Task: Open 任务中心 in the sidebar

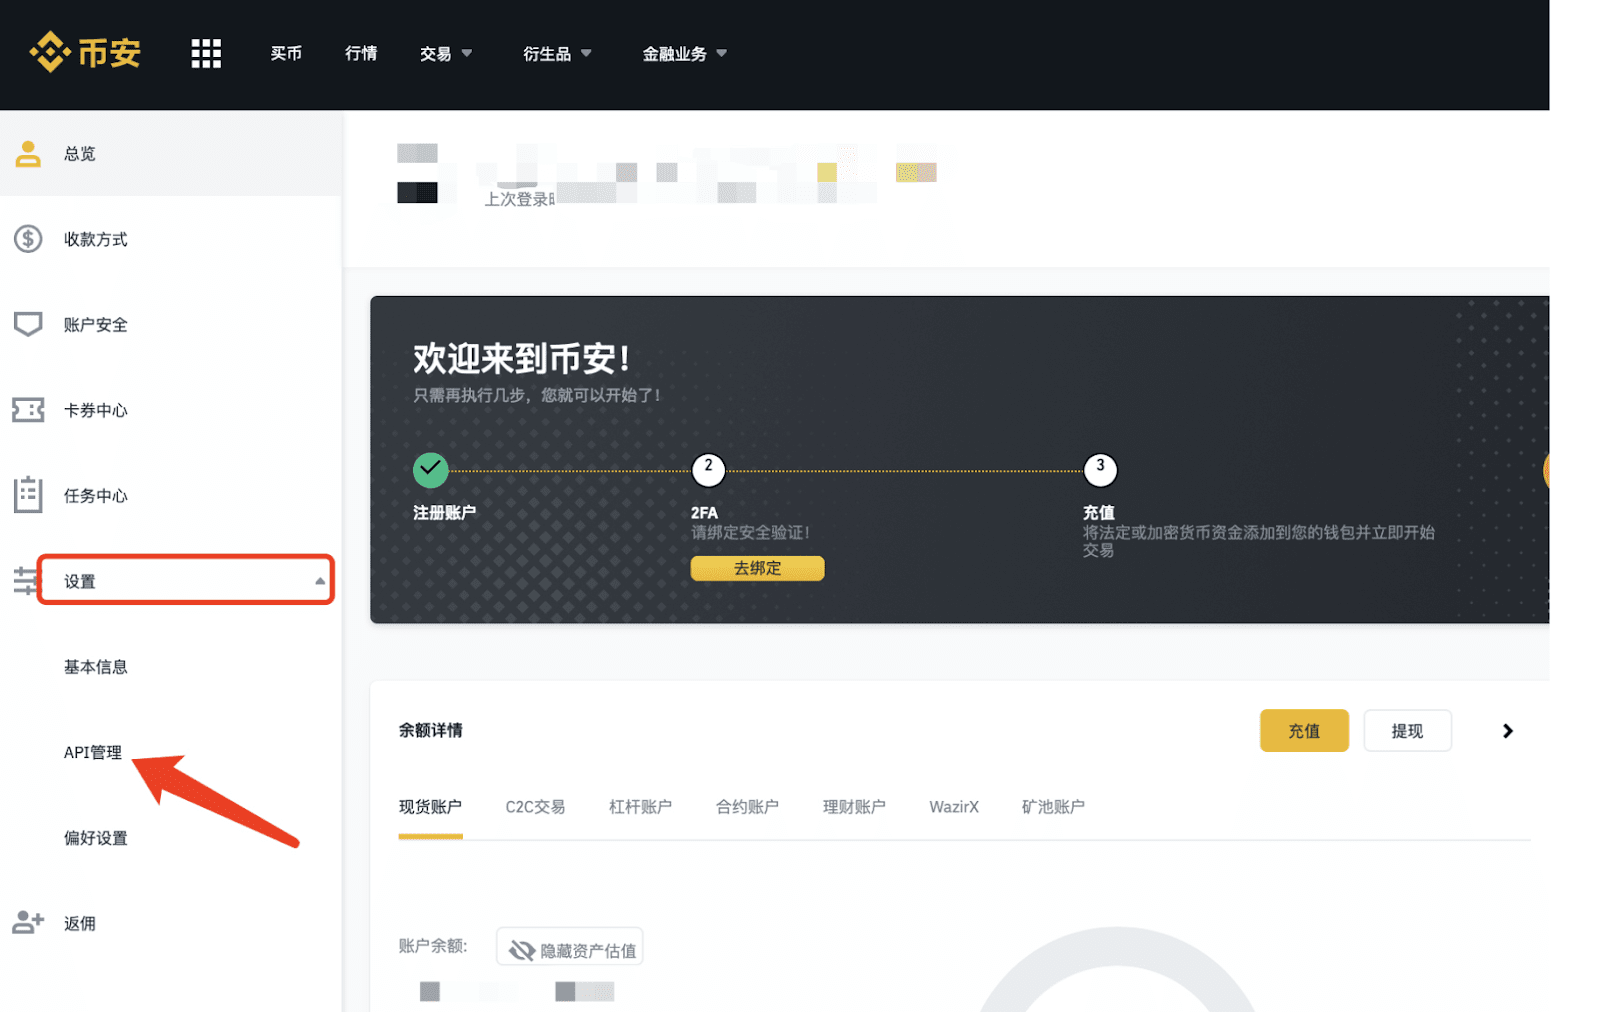Action: pos(96,496)
